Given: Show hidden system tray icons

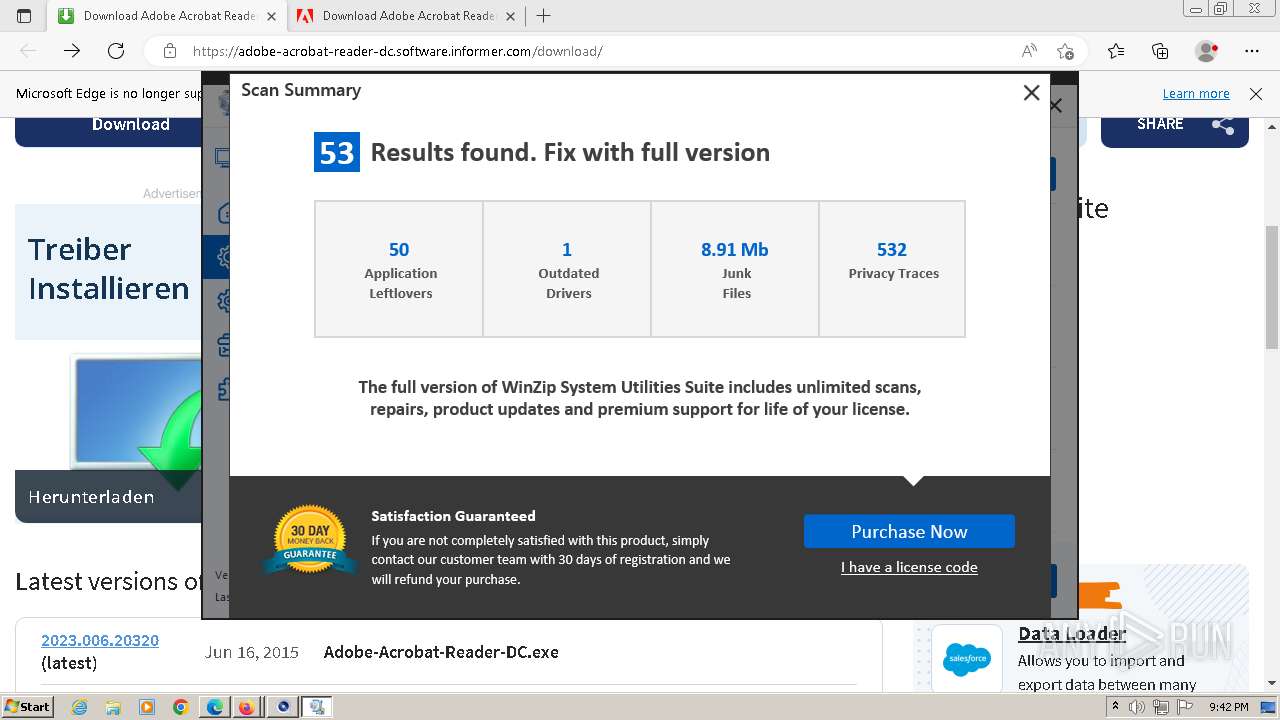Looking at the screenshot, I should pyautogui.click(x=1116, y=707).
